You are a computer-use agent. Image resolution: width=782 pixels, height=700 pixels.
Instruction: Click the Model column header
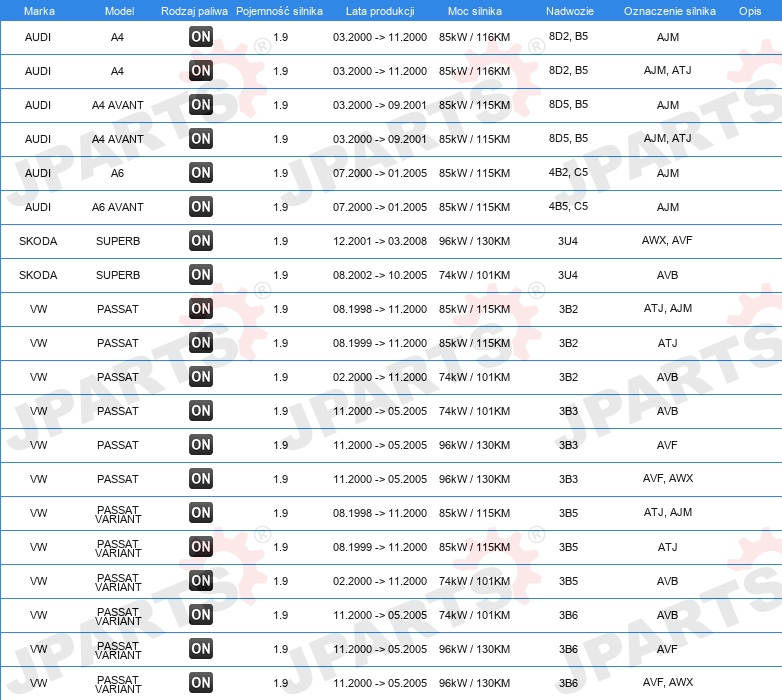pos(119,11)
